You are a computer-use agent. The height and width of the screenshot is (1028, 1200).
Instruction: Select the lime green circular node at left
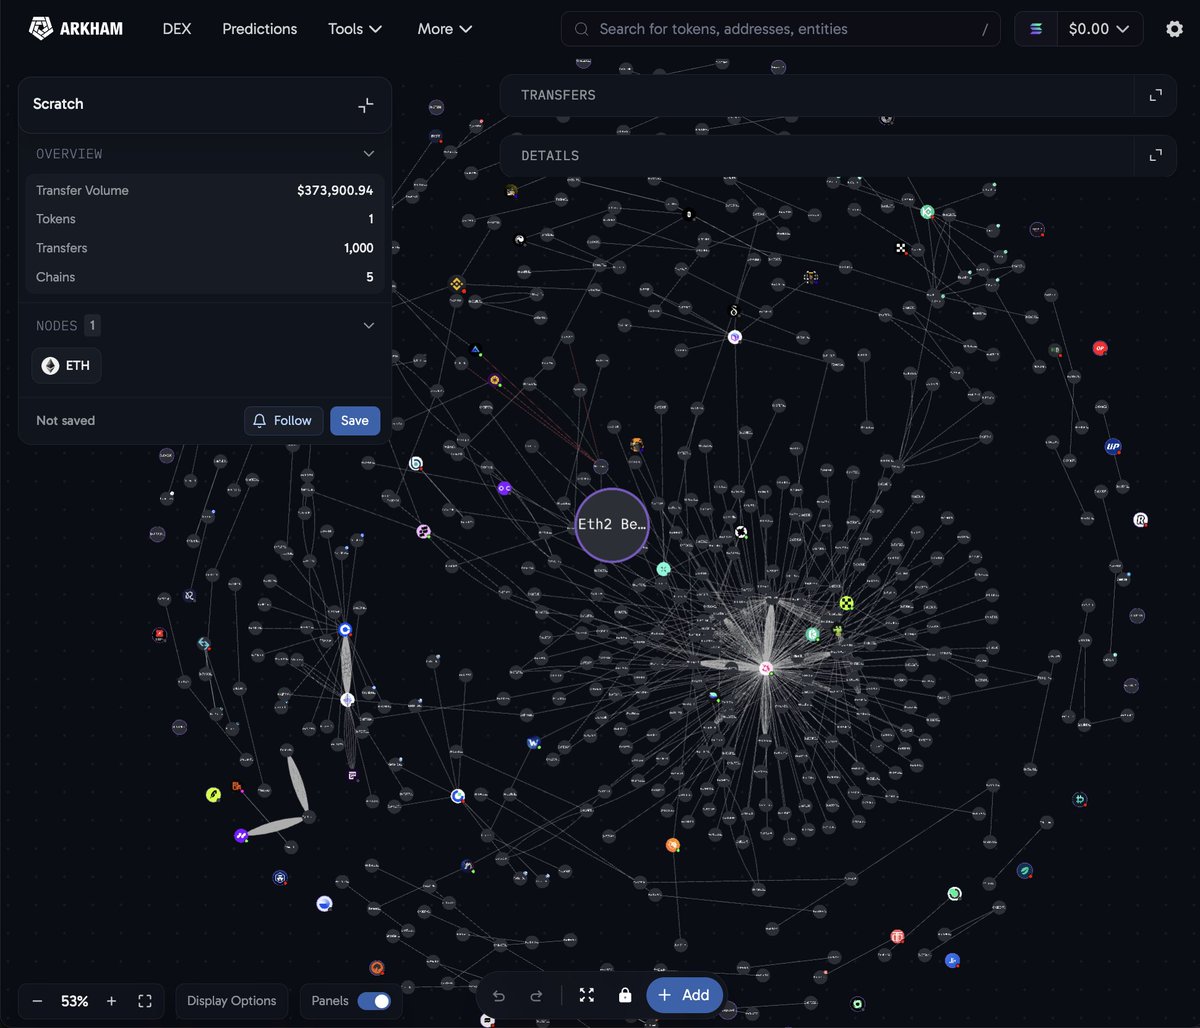[x=213, y=795]
